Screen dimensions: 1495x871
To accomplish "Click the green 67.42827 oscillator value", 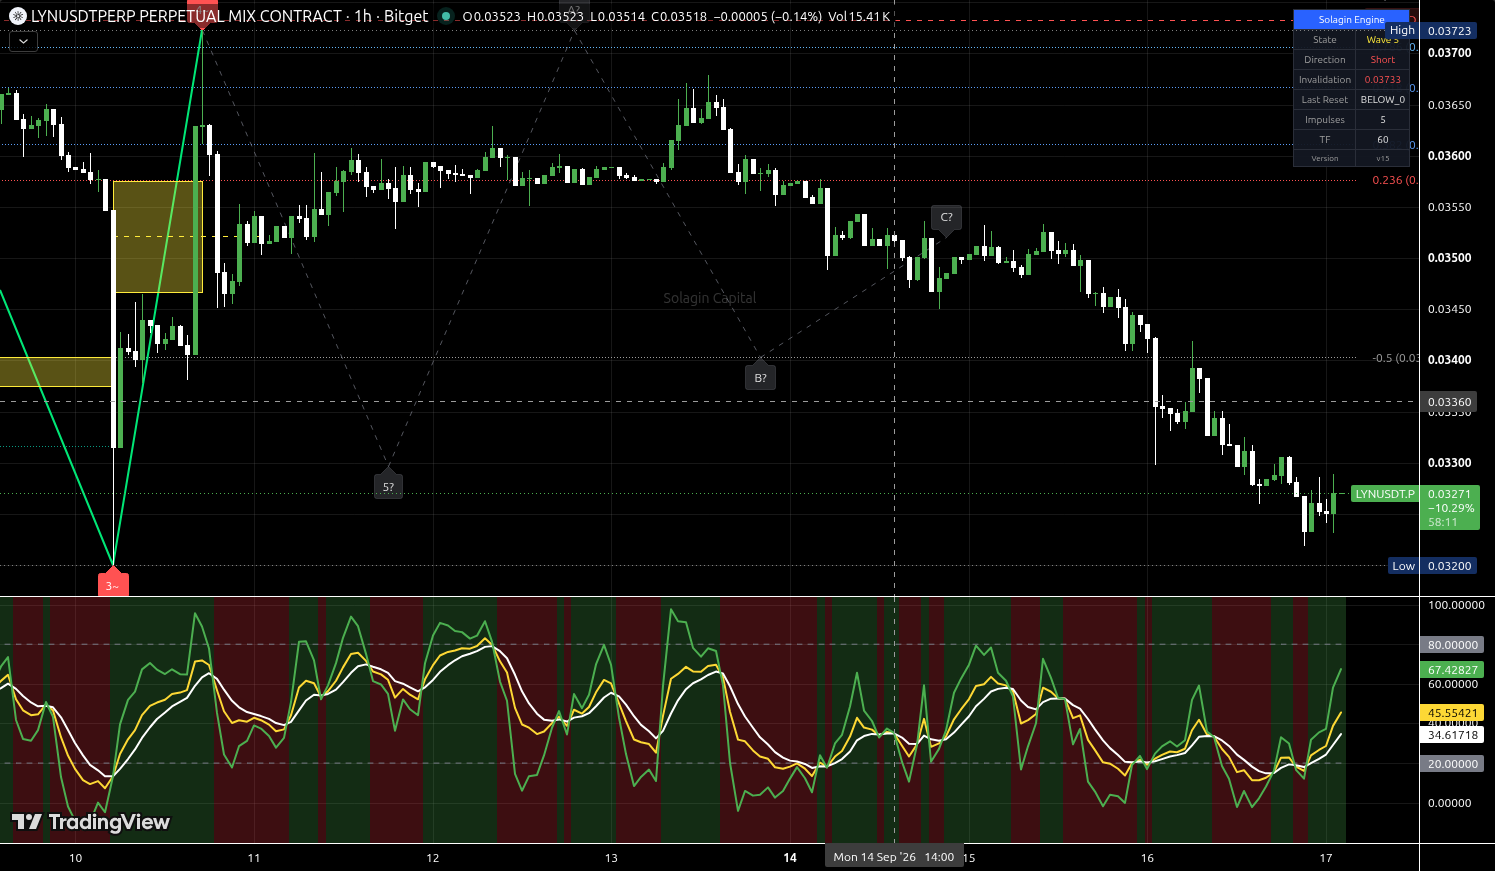I will [1451, 670].
